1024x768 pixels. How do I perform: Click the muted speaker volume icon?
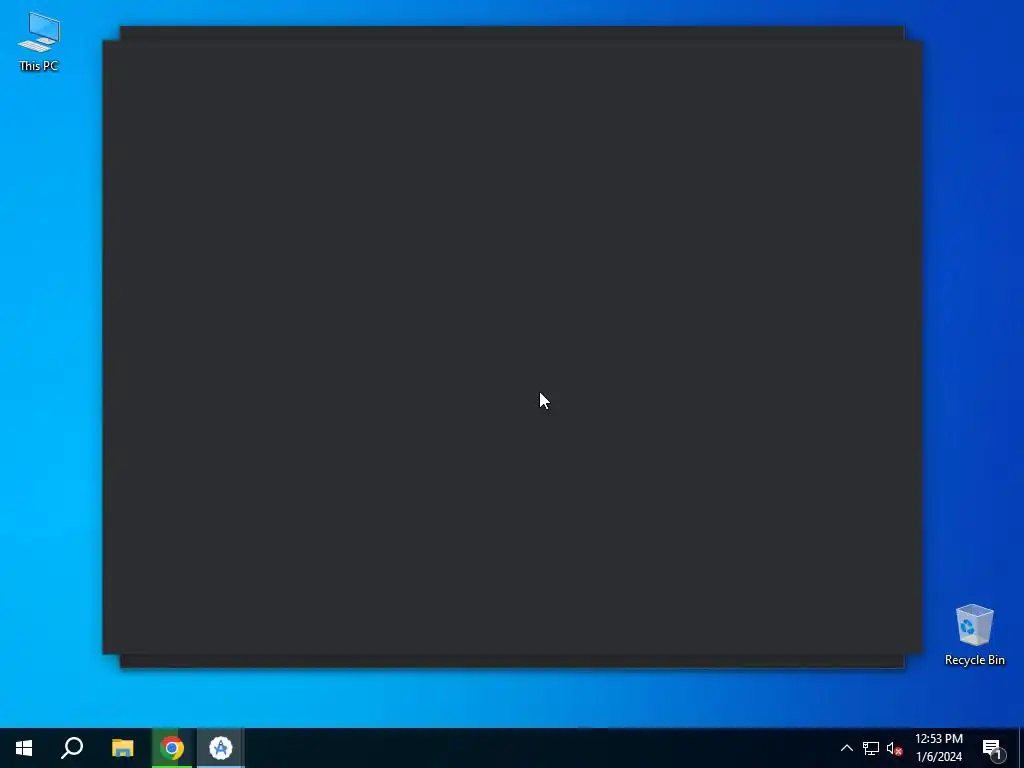pyautogui.click(x=894, y=748)
